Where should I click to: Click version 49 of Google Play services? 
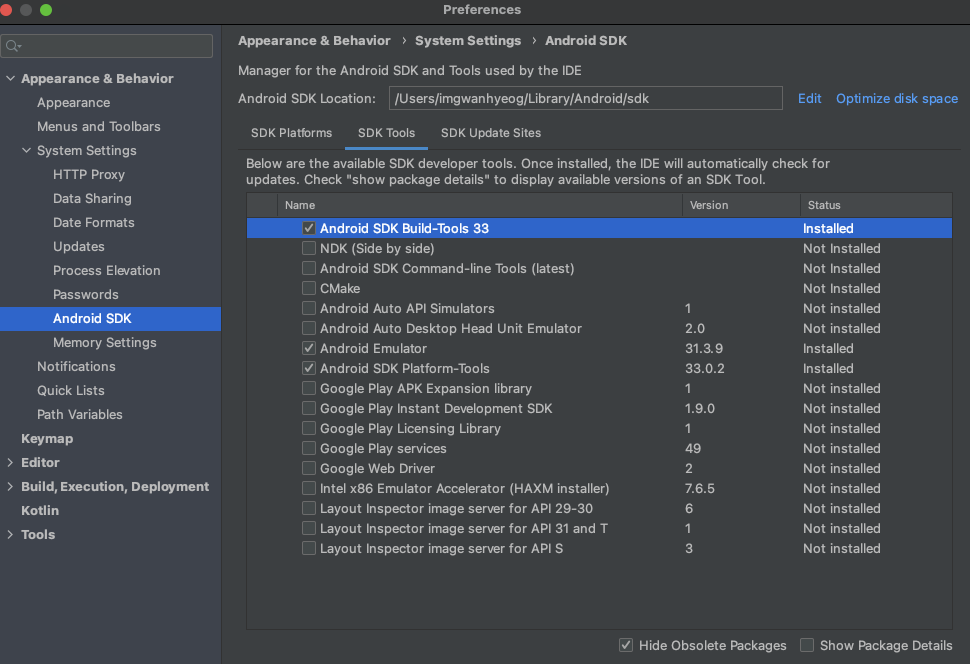click(693, 448)
